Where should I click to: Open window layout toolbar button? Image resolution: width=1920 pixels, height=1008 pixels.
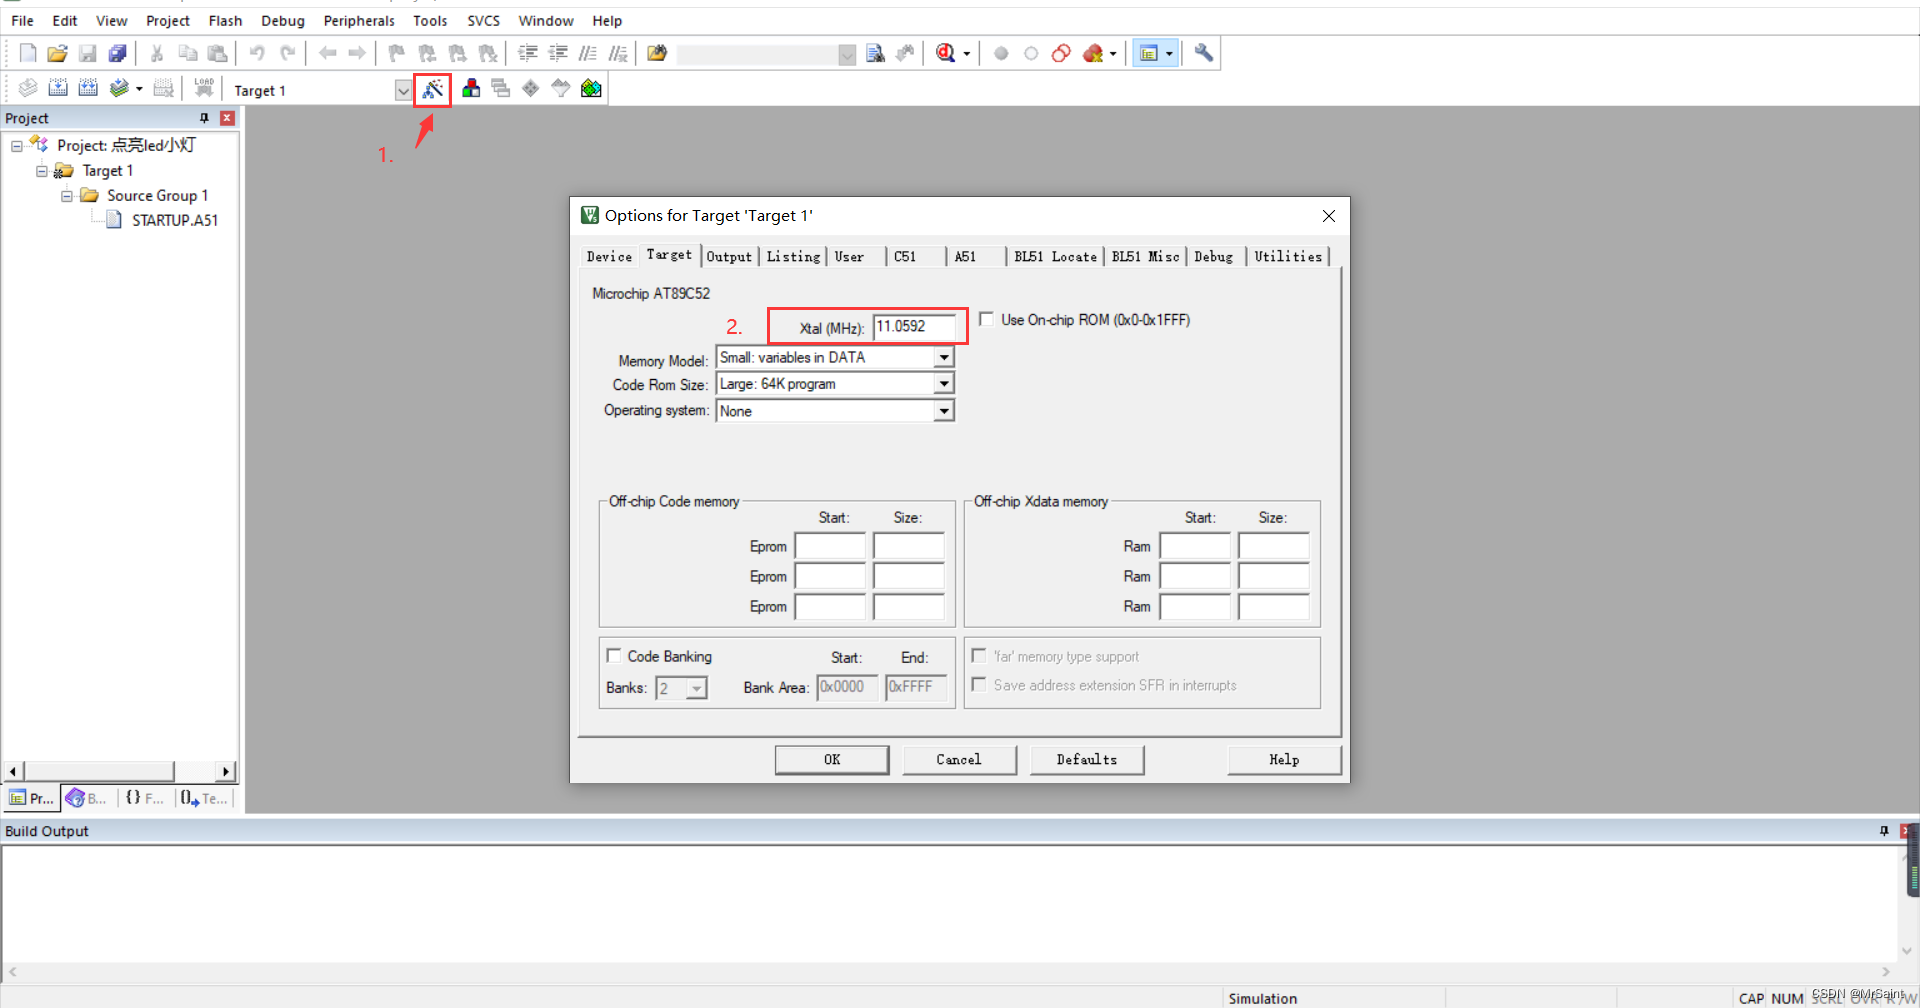[1149, 53]
